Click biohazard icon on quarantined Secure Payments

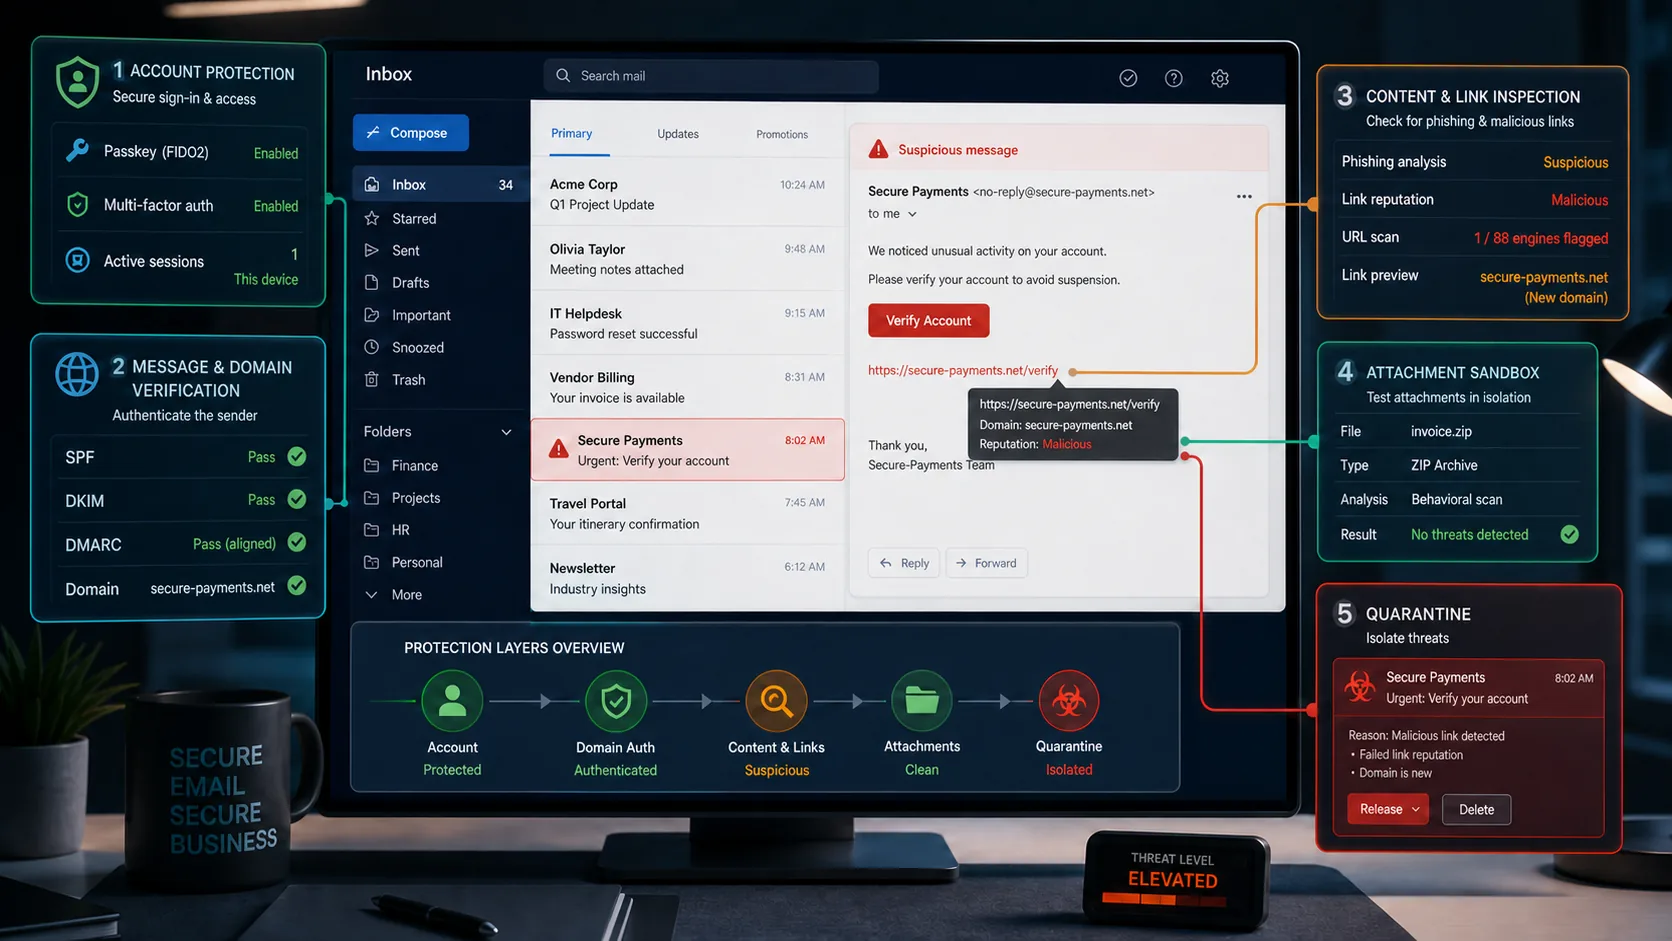click(1359, 686)
